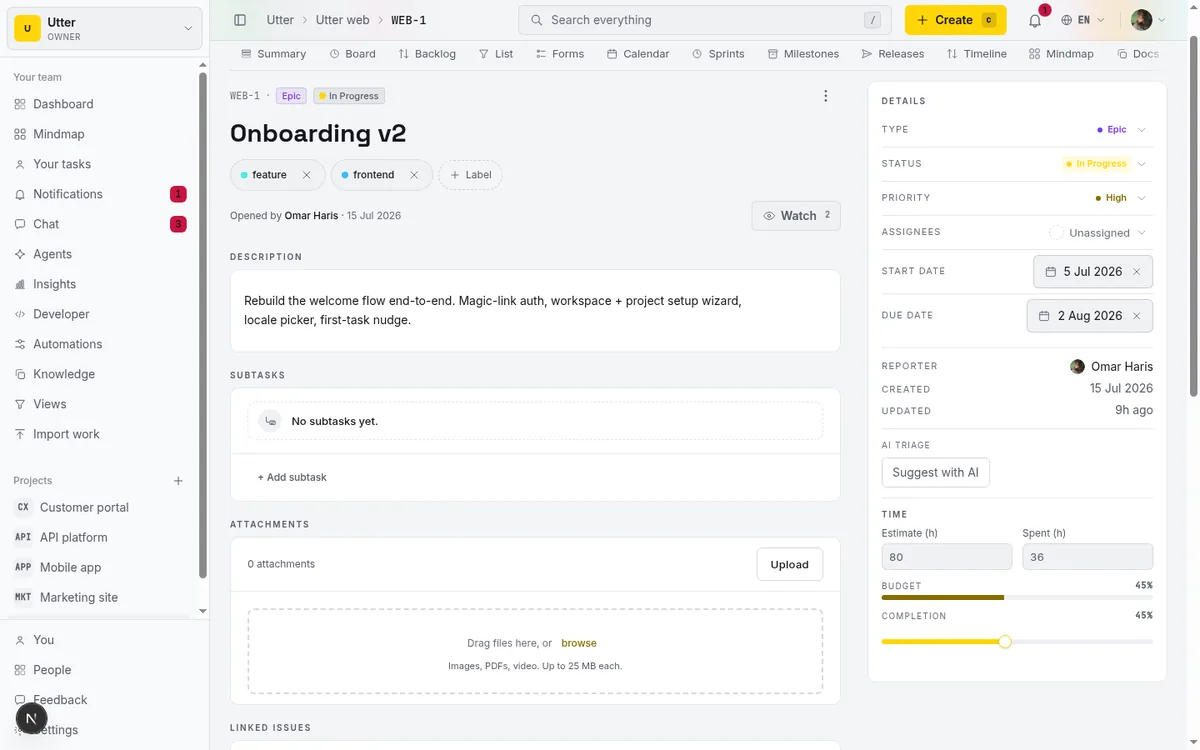Remove the feature label
The image size is (1200, 750).
pyautogui.click(x=306, y=175)
